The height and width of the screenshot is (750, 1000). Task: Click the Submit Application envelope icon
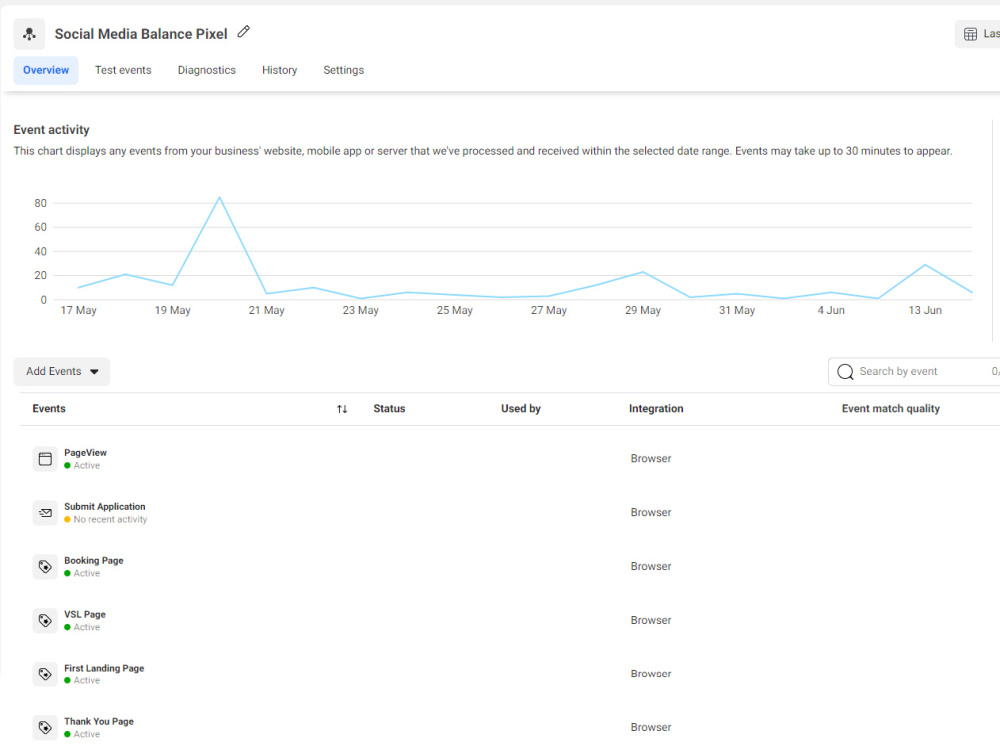pos(45,513)
